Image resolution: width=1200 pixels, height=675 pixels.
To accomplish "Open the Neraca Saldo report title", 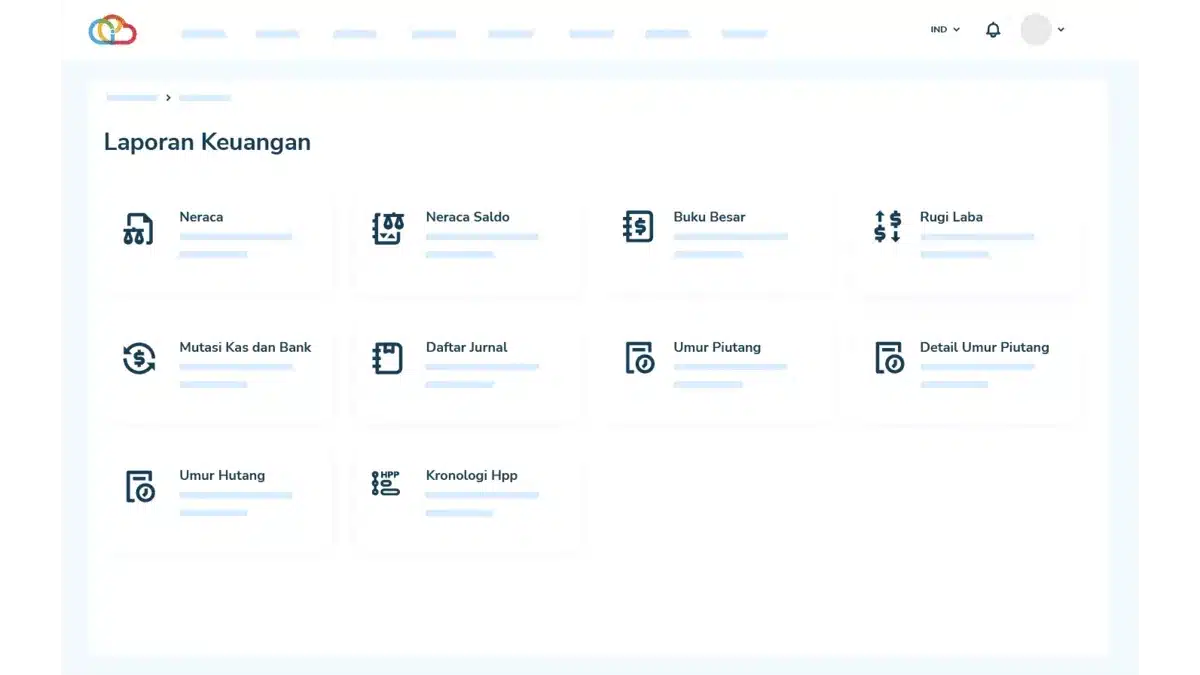I will click(x=467, y=217).
